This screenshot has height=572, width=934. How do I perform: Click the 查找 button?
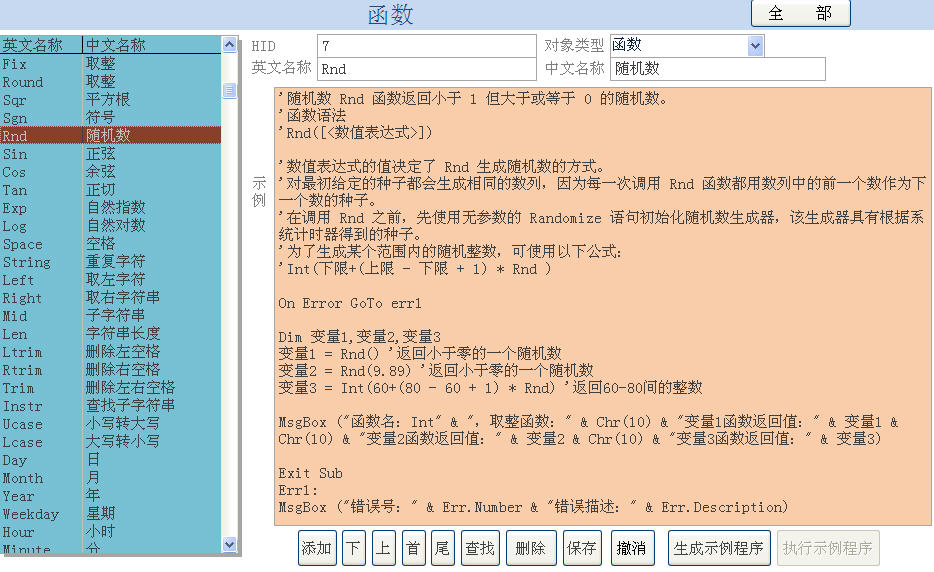tap(480, 548)
